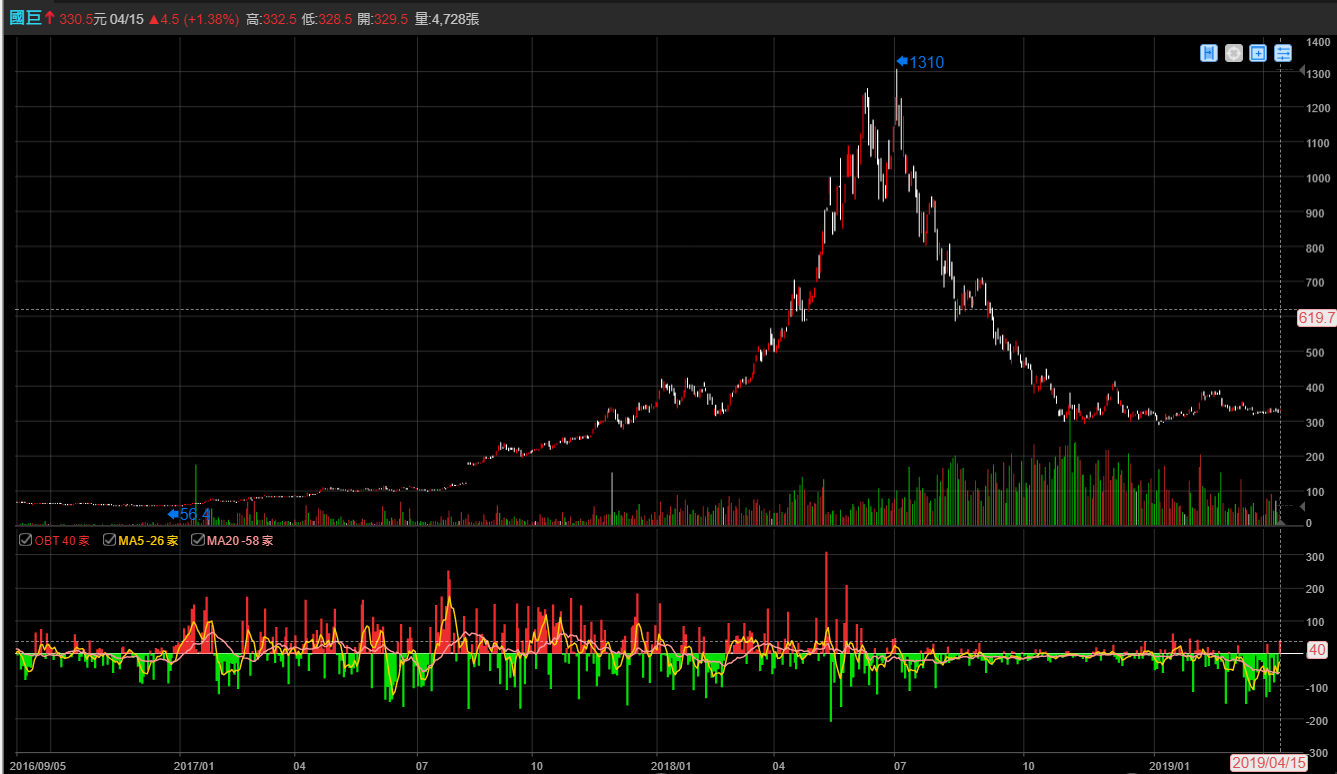Image resolution: width=1337 pixels, height=774 pixels.
Task: Click the 2019/04/15 date label
Action: 1267,763
